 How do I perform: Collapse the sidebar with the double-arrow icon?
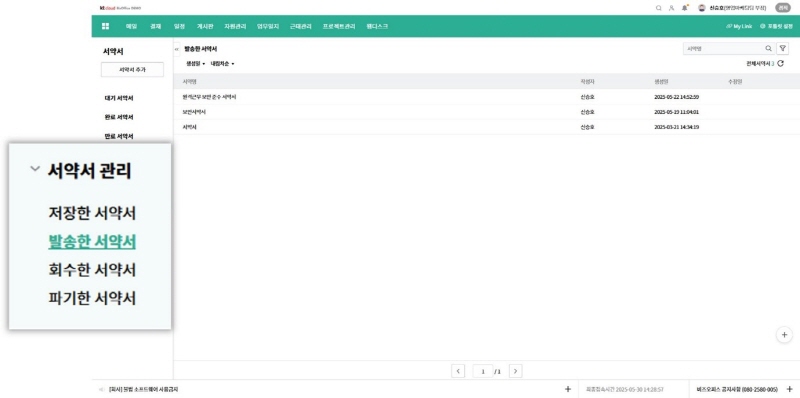177,49
